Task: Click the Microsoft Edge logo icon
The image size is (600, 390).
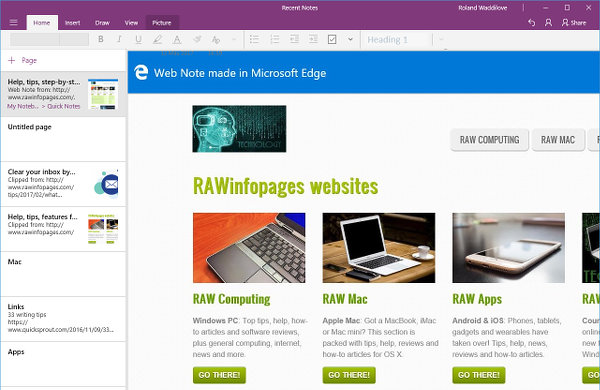Action: tap(141, 72)
